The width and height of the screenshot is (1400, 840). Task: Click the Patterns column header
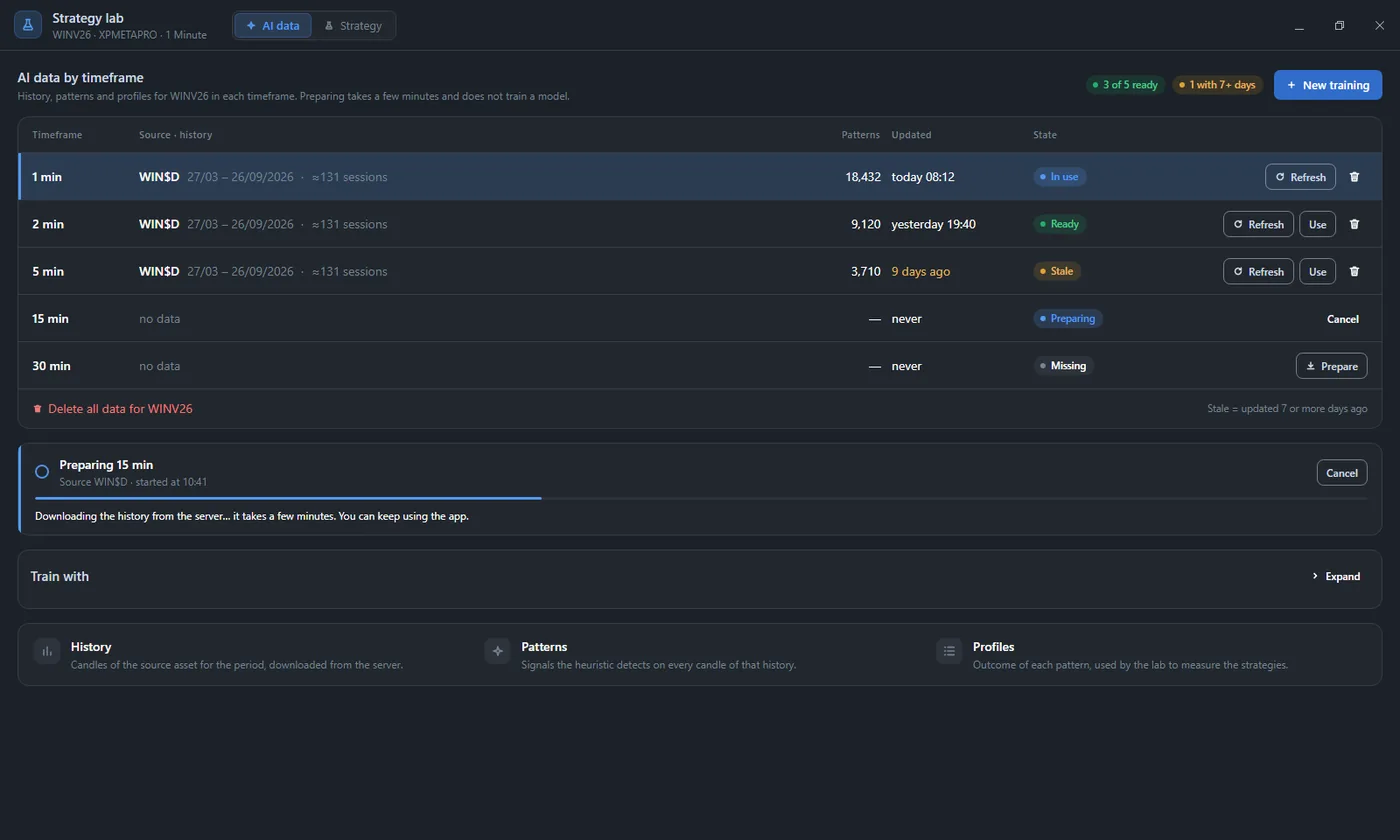[x=861, y=135]
